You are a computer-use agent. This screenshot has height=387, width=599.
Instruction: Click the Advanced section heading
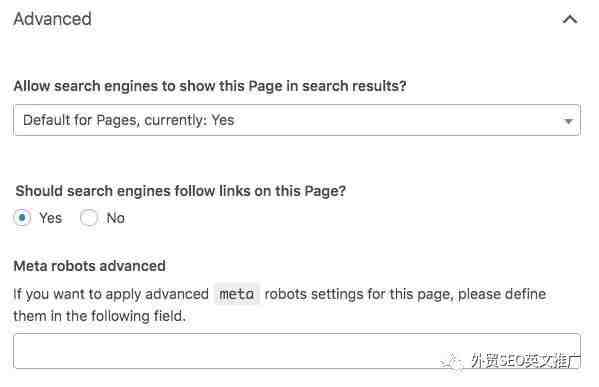(x=53, y=19)
